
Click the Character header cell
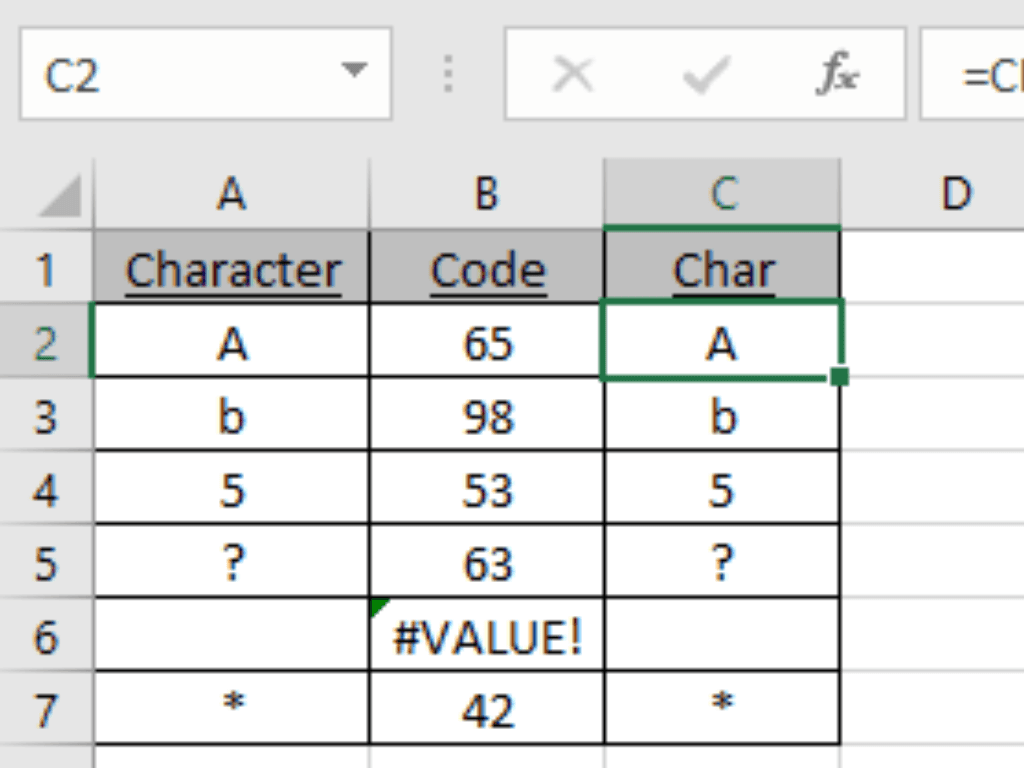tap(232, 270)
